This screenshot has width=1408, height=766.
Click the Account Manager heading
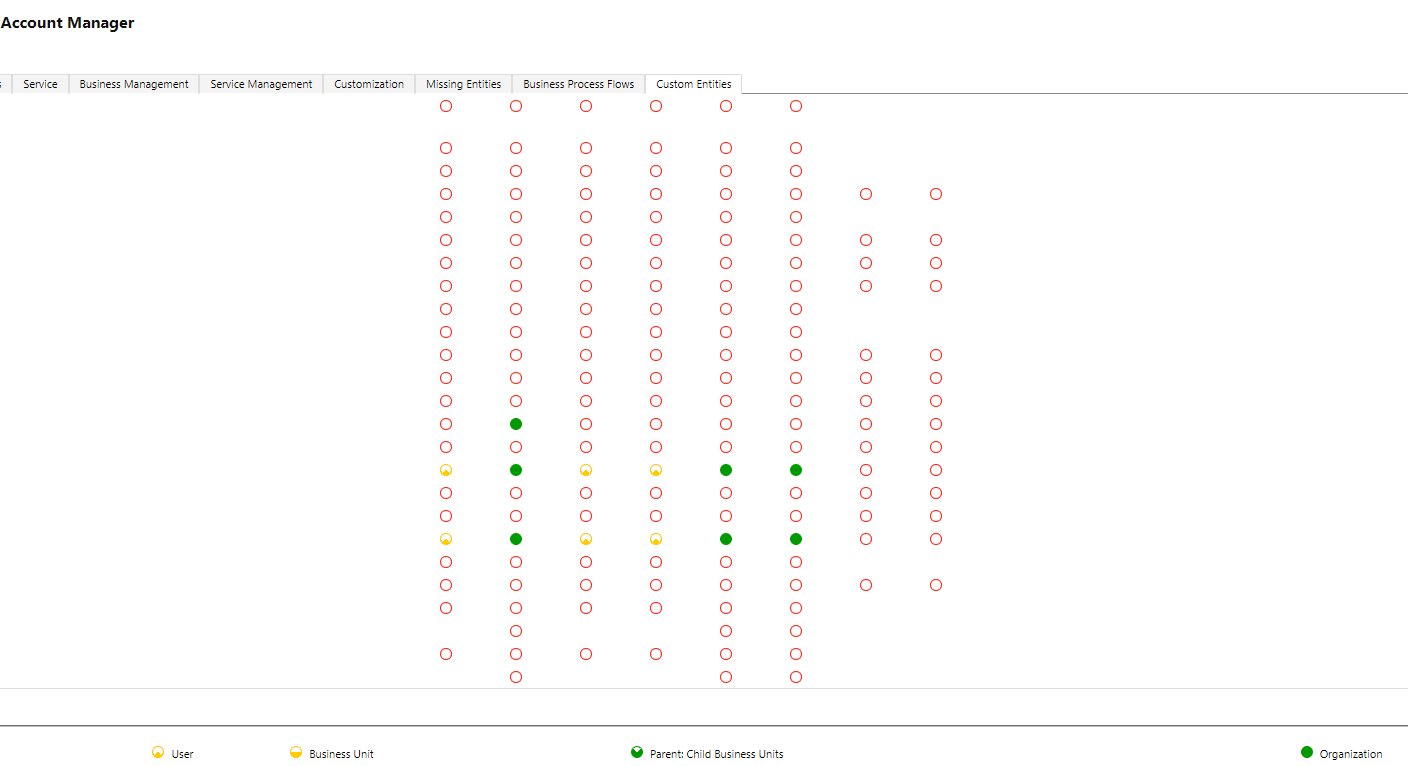coord(67,22)
